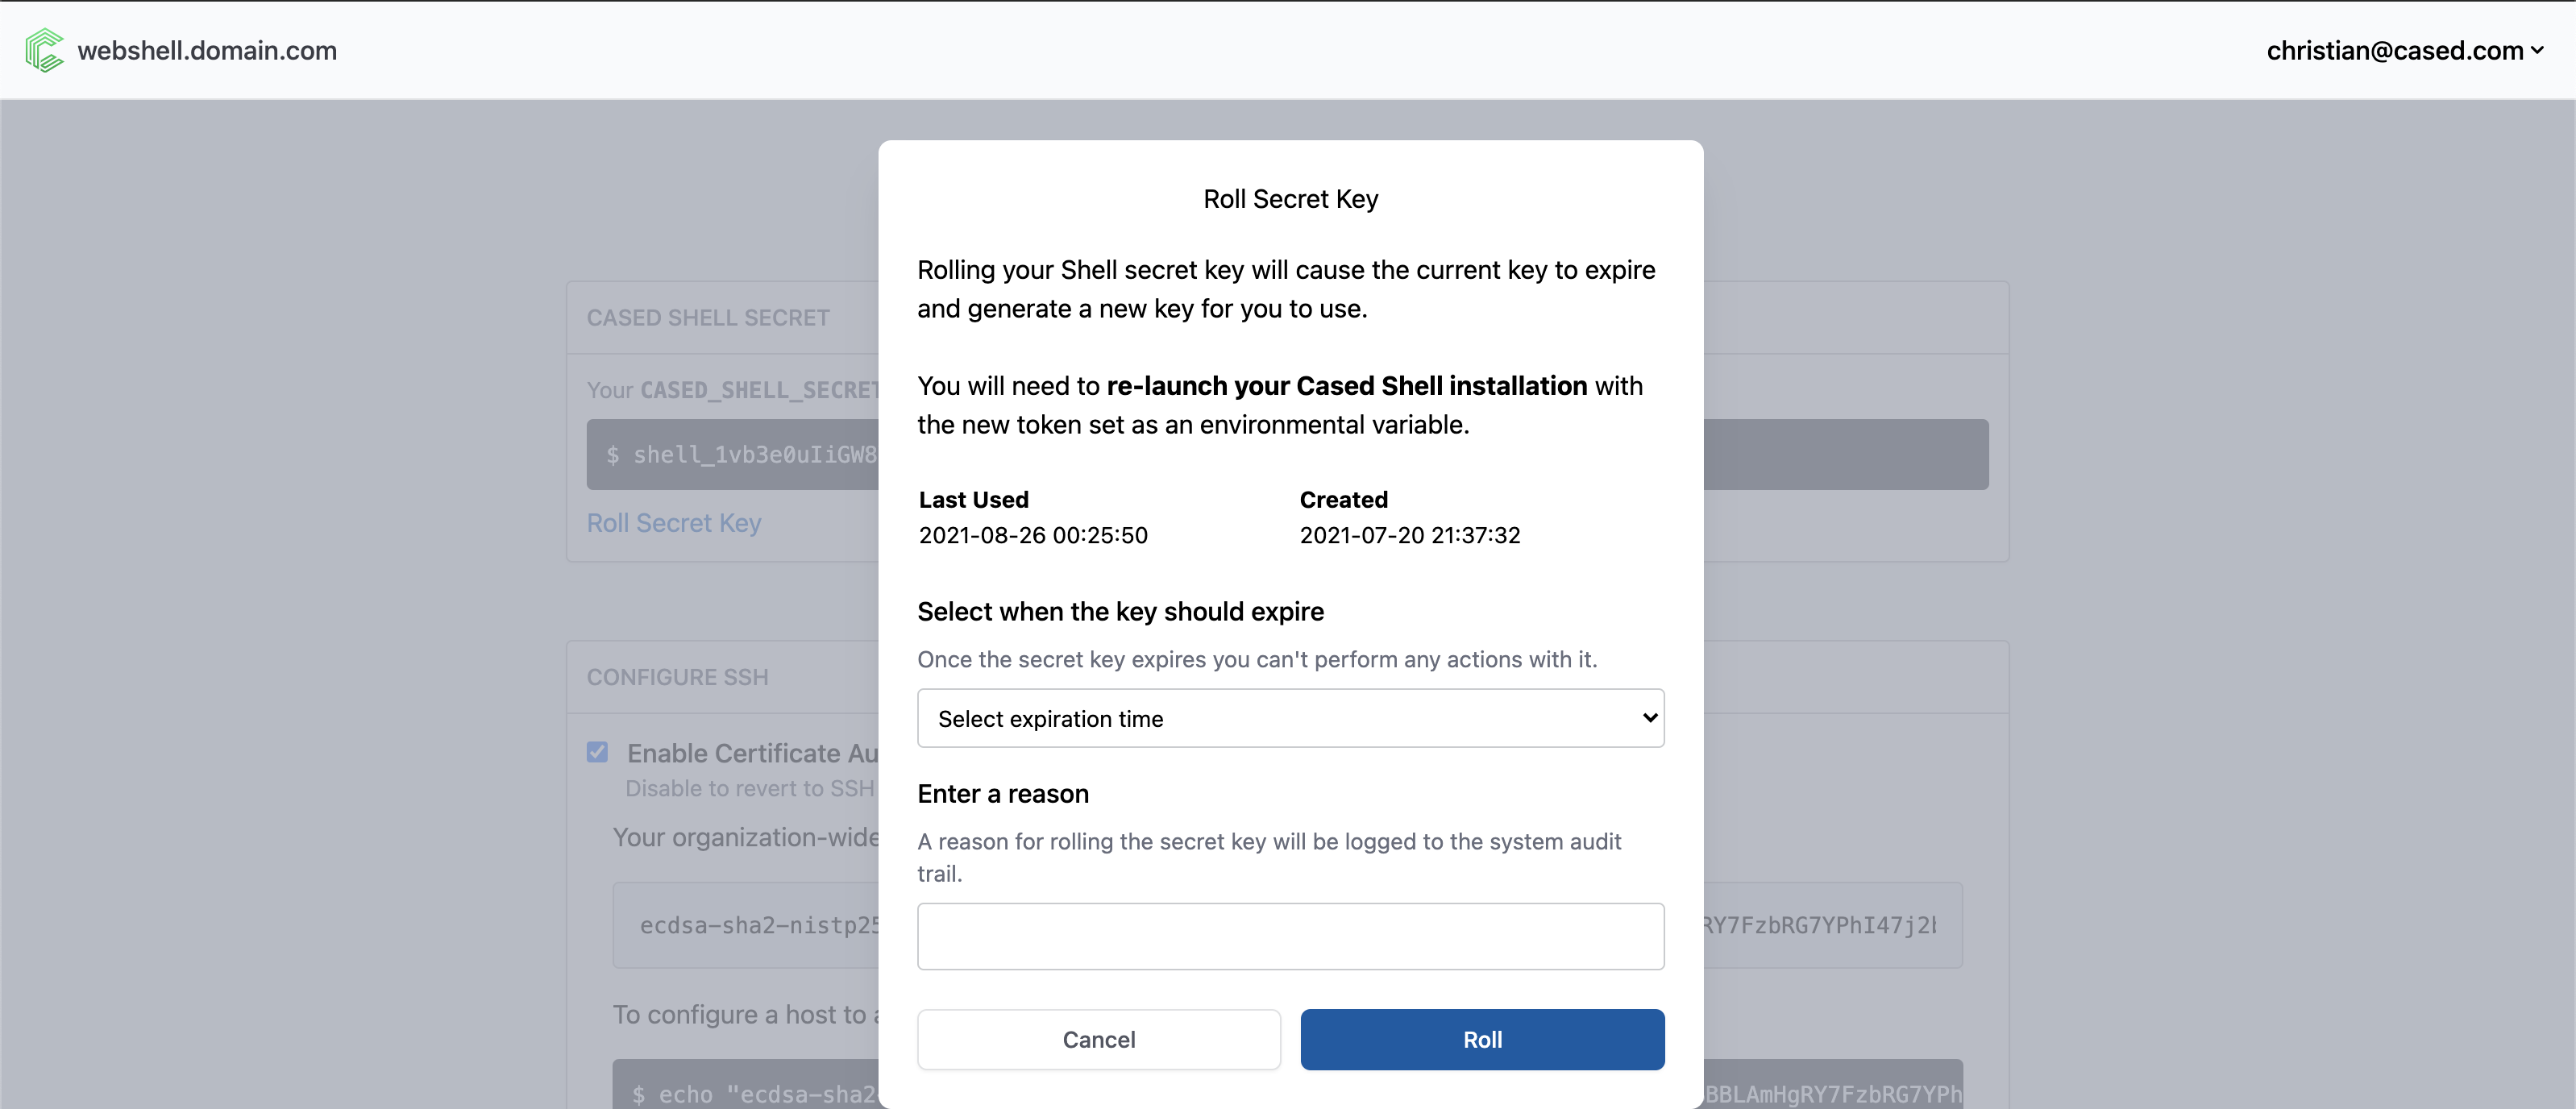The width and height of the screenshot is (2576, 1109).
Task: Click the webshell.domain.com site title
Action: (x=207, y=50)
